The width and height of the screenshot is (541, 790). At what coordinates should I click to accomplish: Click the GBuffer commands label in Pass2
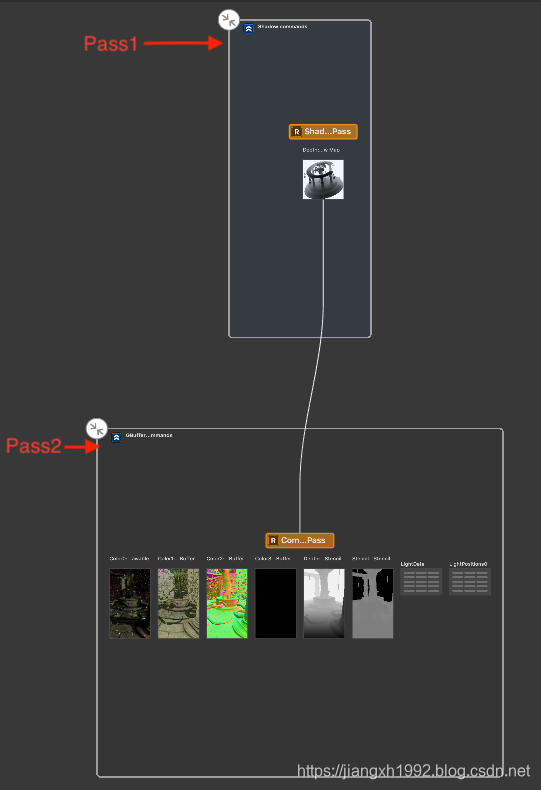pyautogui.click(x=149, y=435)
